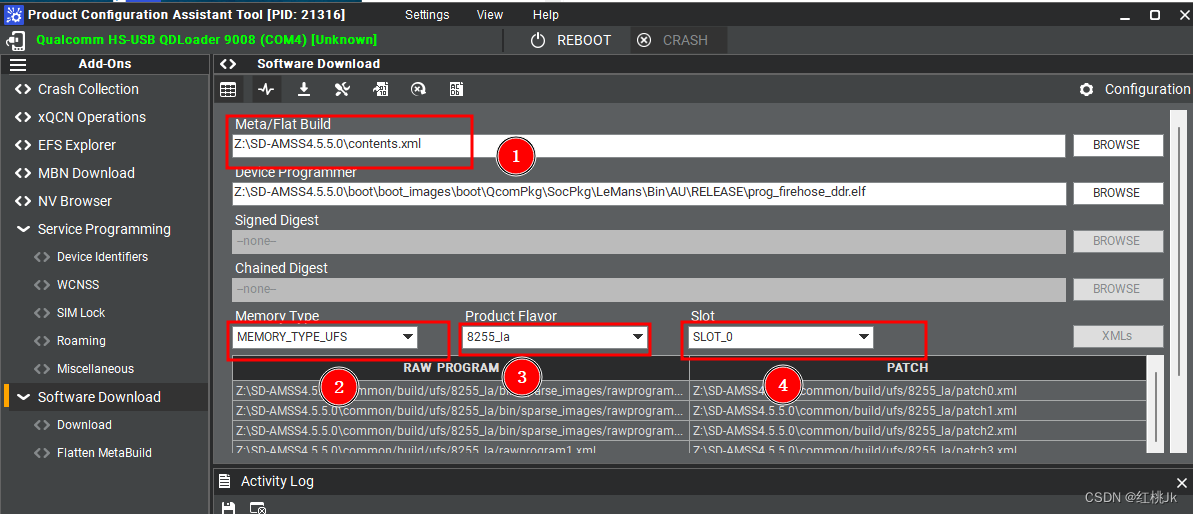Viewport: 1193px width, 514px height.
Task: Collapse the Service Programming group
Action: (24, 230)
